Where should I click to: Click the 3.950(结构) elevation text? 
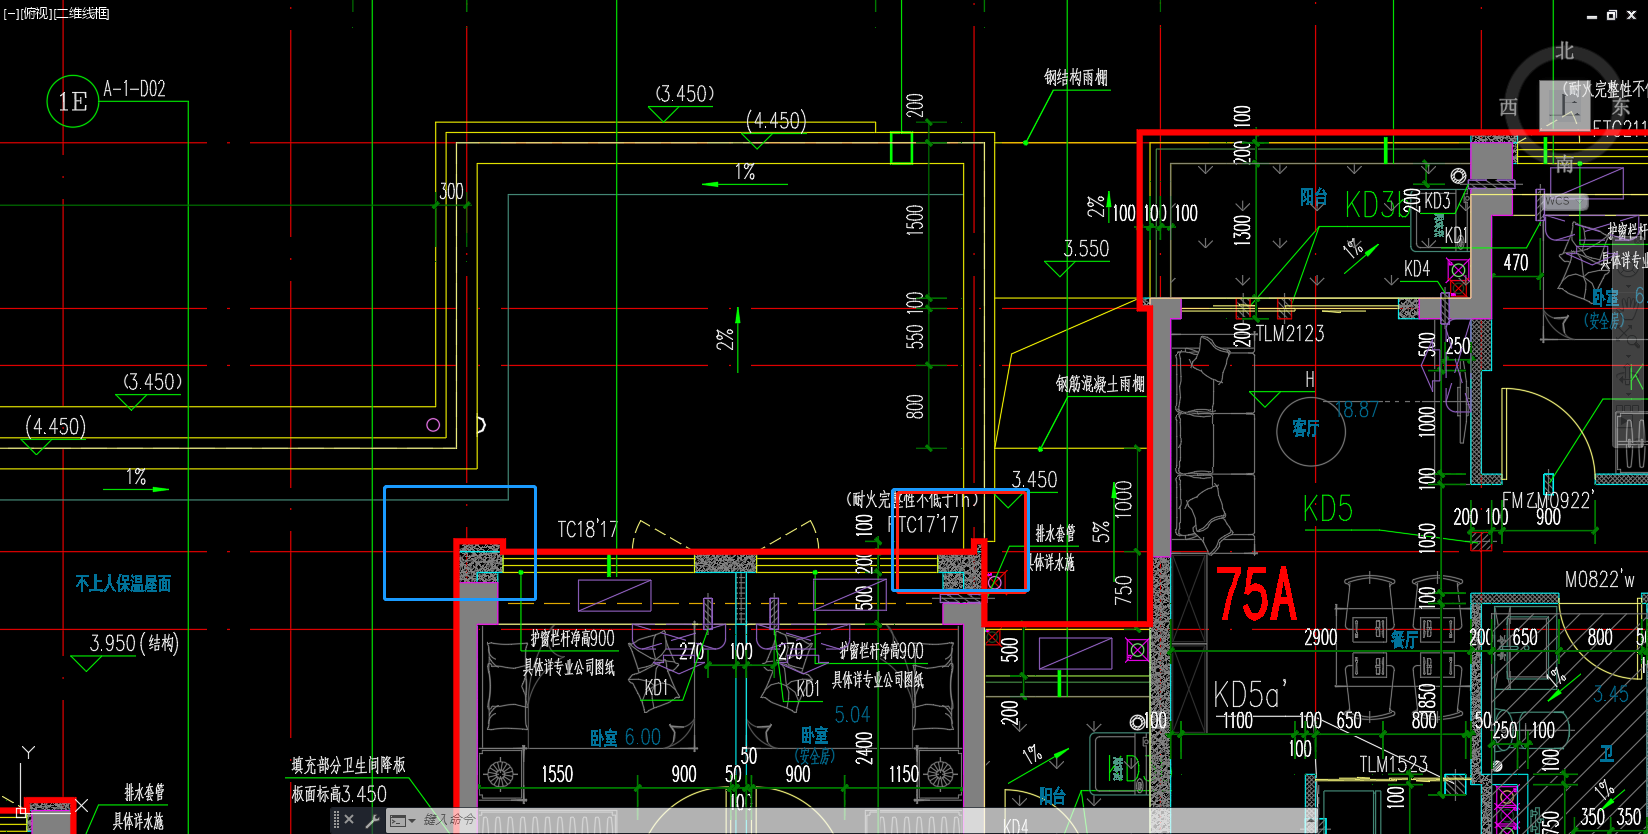coord(134,643)
